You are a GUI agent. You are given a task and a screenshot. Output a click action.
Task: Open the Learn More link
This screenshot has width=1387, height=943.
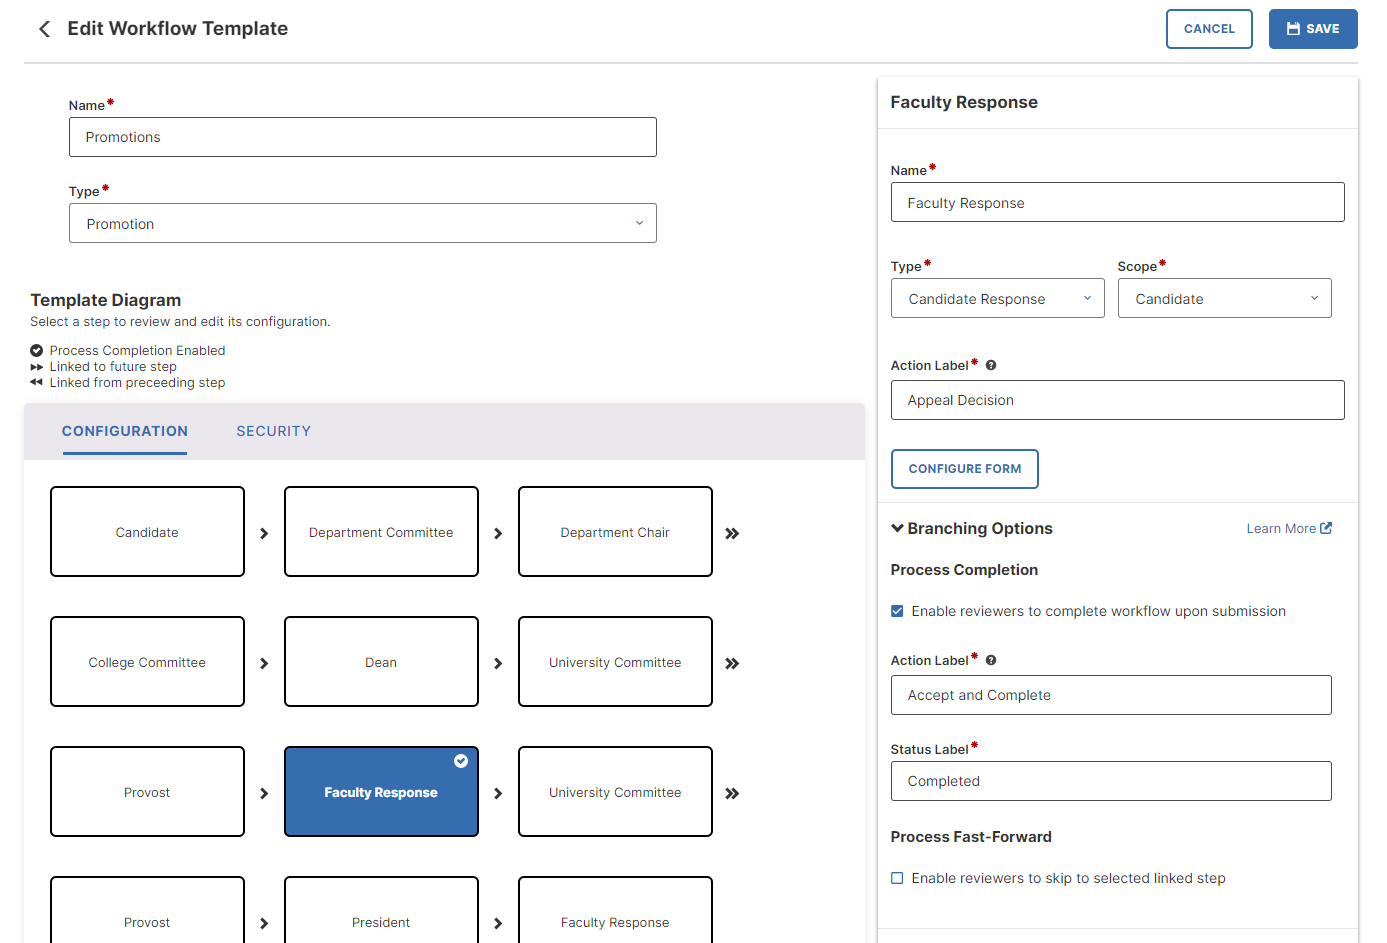tap(1288, 529)
